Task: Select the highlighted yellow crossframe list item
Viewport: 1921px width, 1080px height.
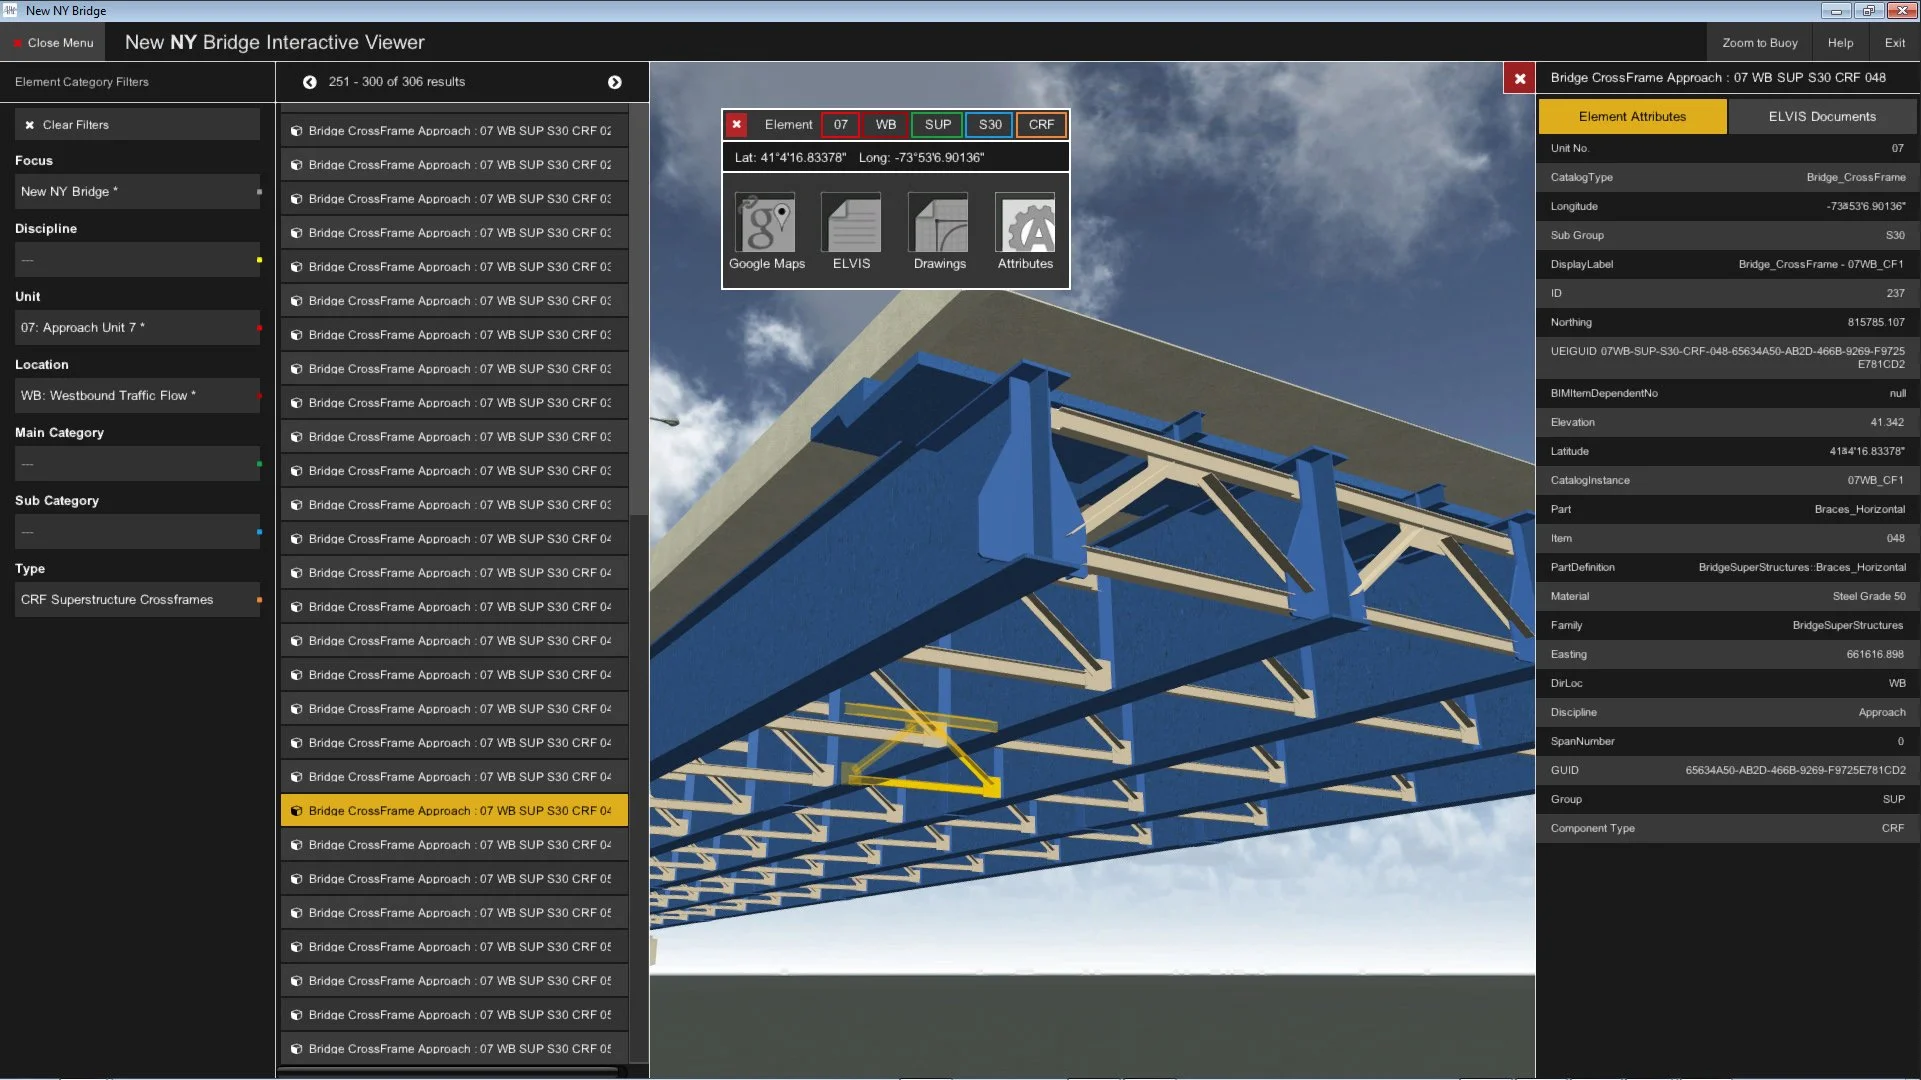Action: click(x=454, y=811)
